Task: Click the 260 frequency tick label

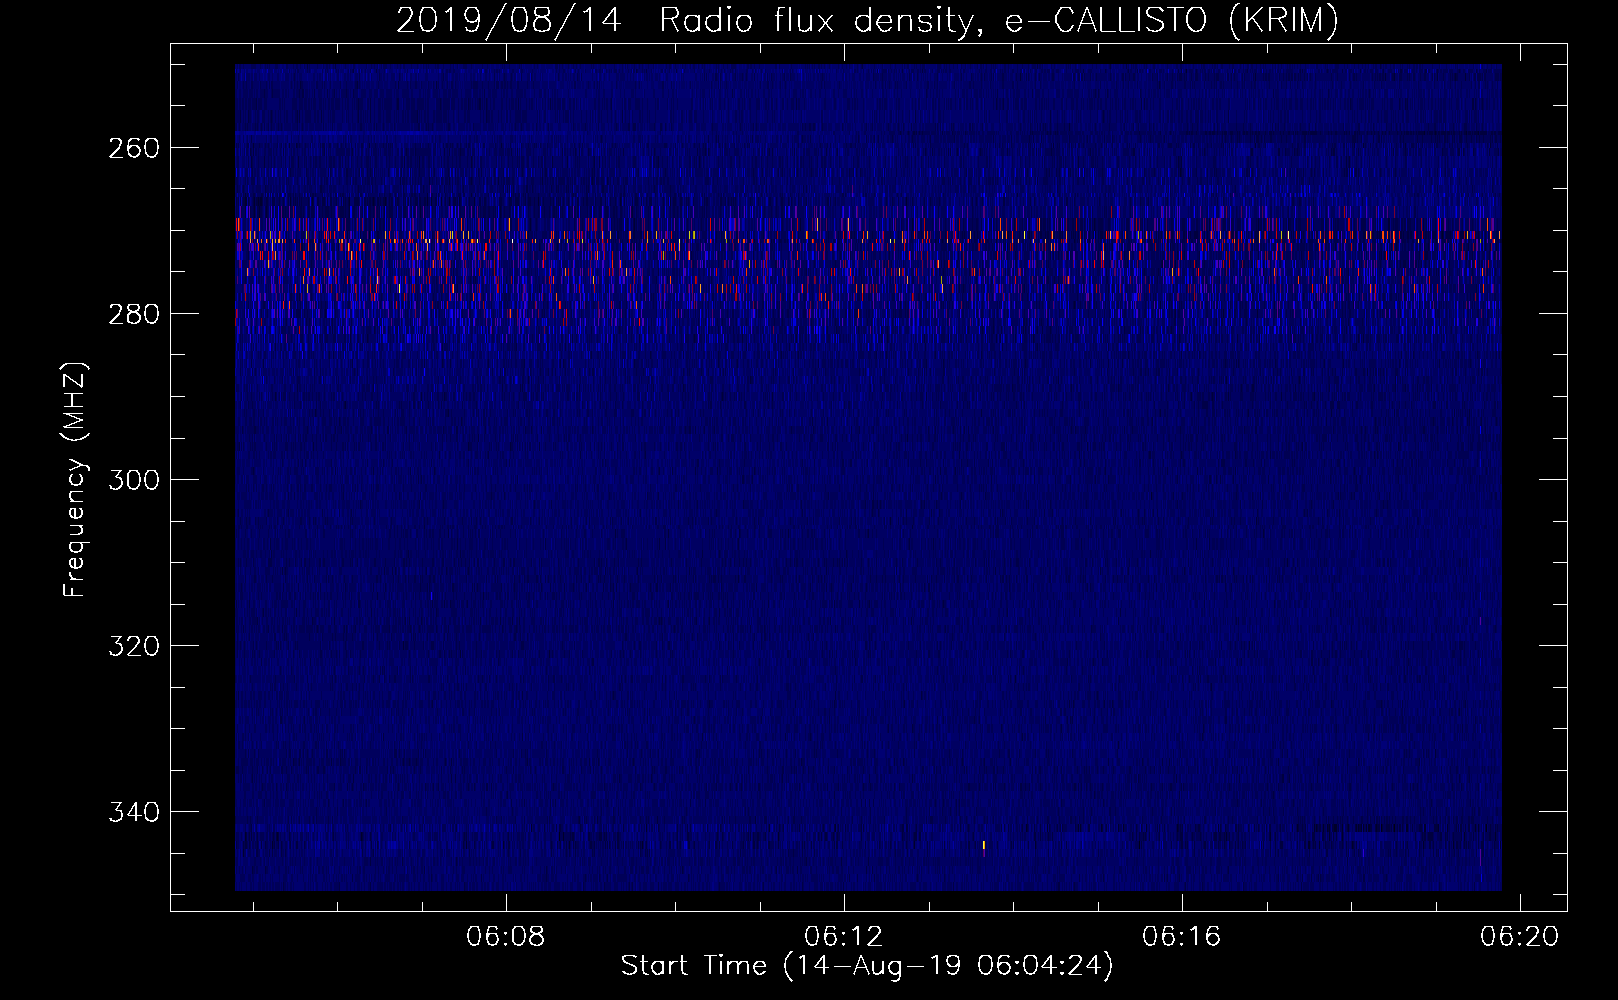Action: tap(133, 148)
